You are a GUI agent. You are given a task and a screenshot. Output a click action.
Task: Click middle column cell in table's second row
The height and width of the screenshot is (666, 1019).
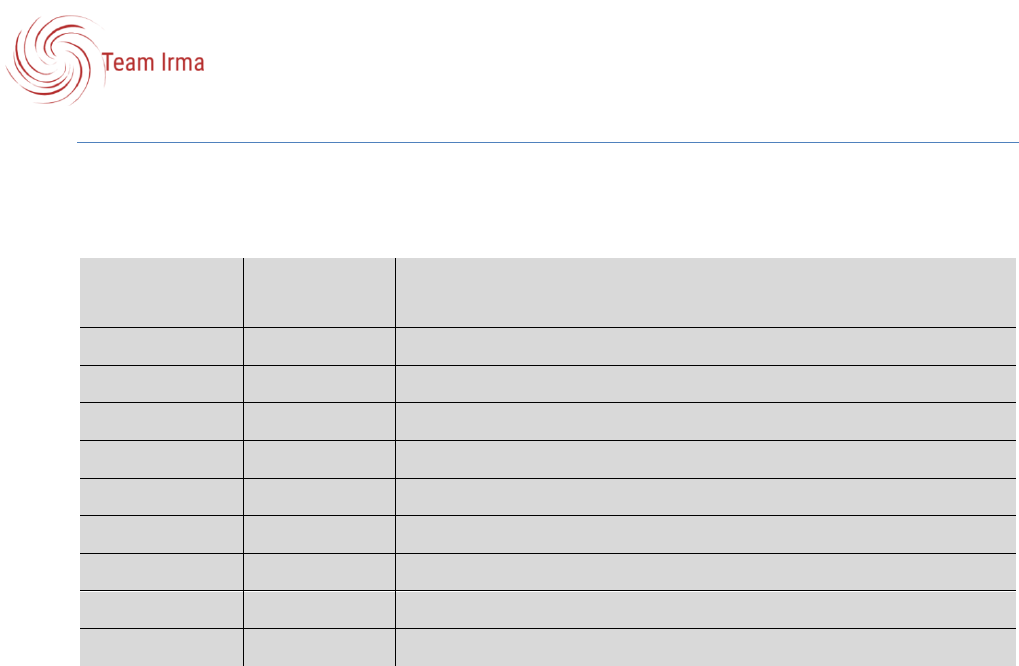pos(318,346)
